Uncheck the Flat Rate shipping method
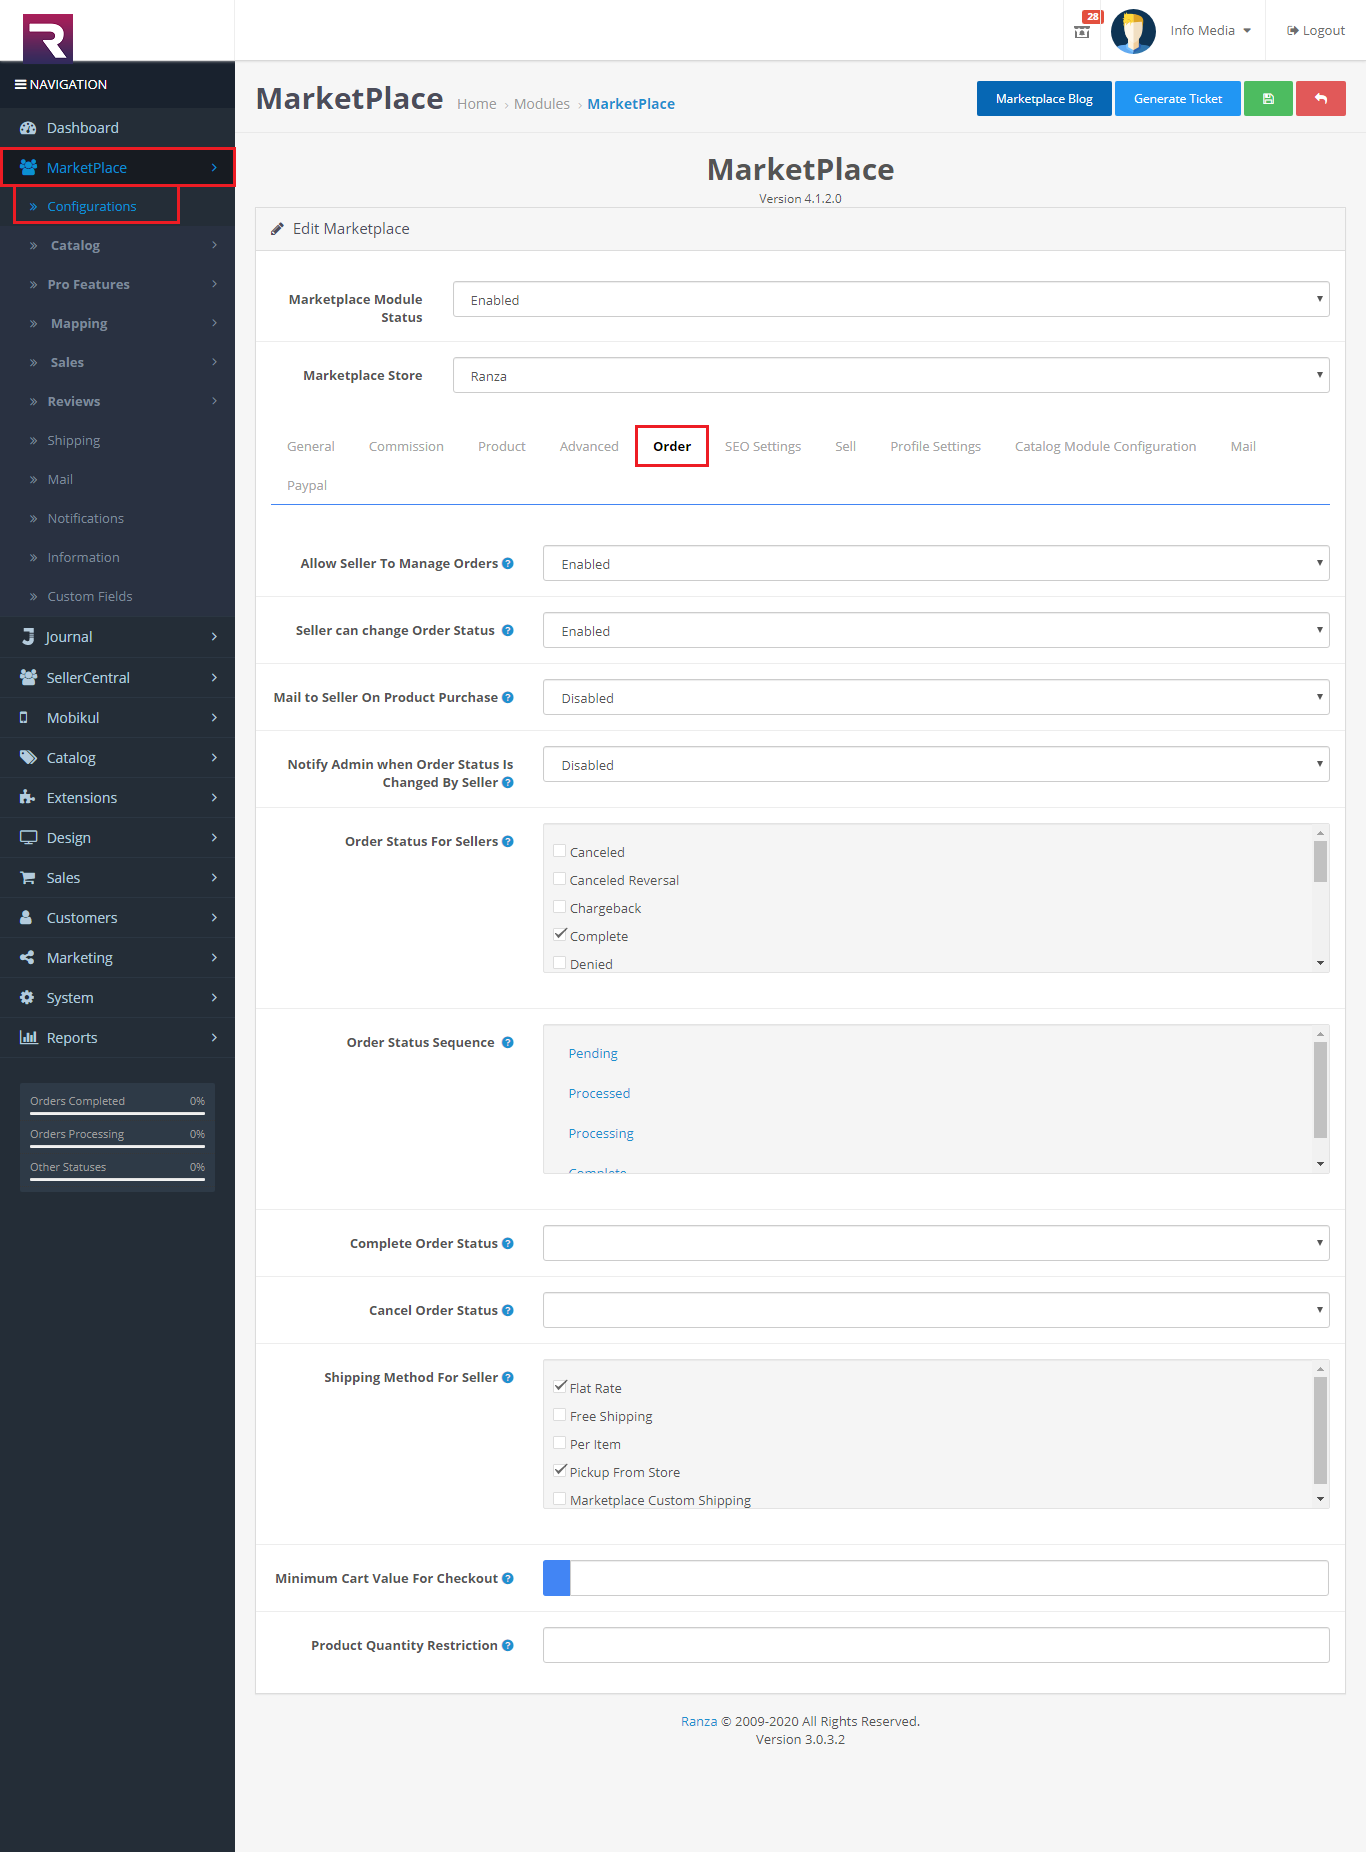 (560, 1387)
